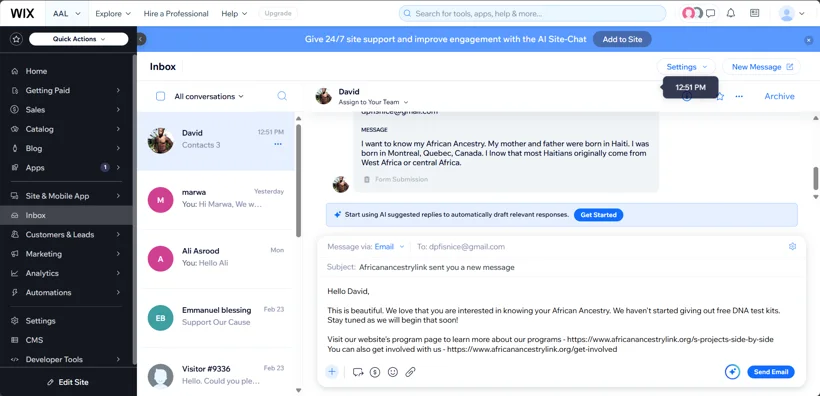Viewport: 820px width, 396px height.
Task: Open Developer Tools in sidebar
Action: click(67, 360)
